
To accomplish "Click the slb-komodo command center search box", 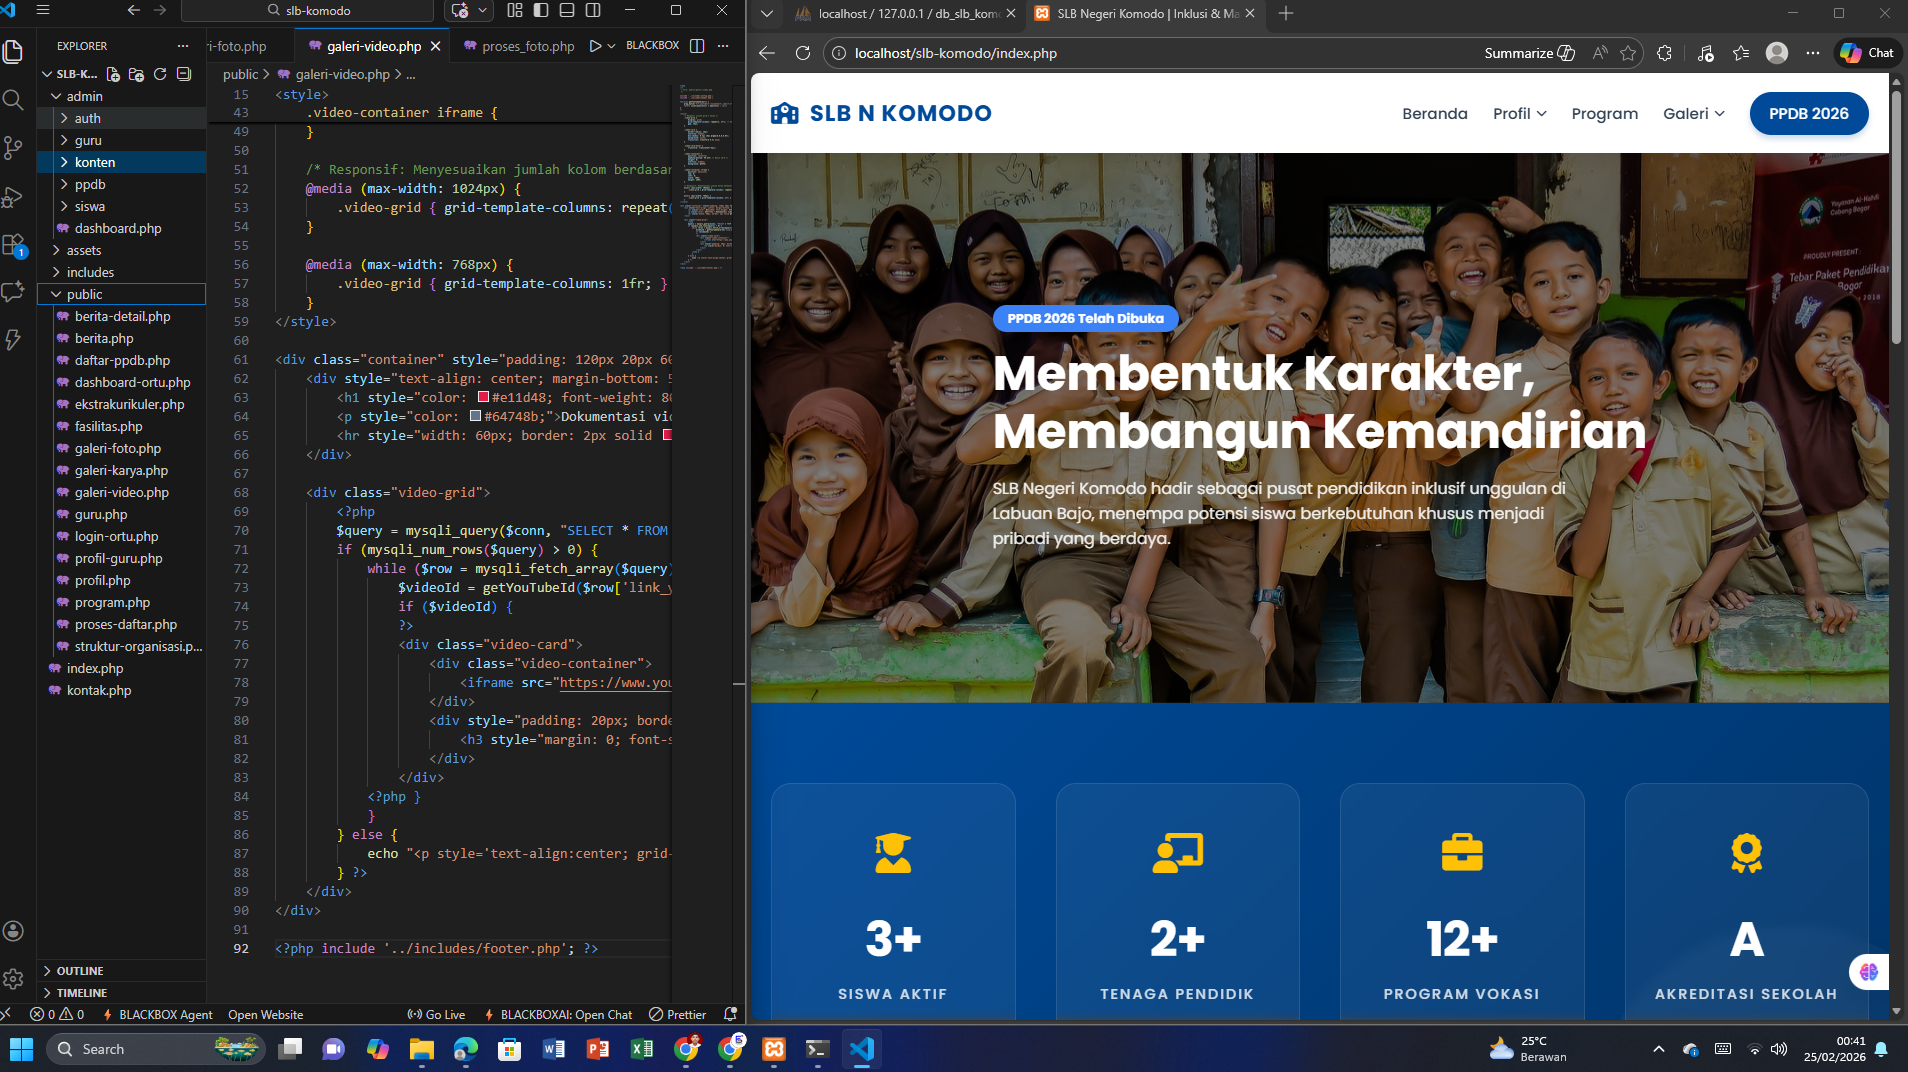I will click(308, 10).
